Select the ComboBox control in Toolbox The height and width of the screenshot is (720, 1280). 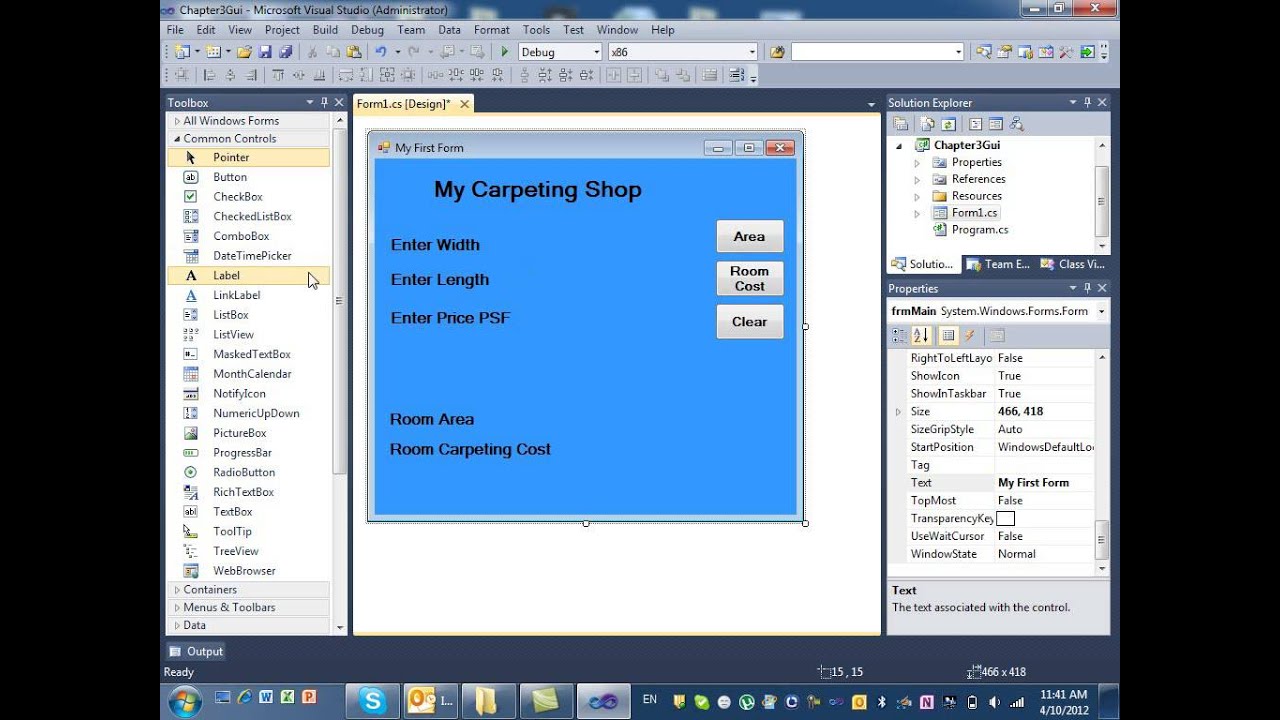pos(248,236)
